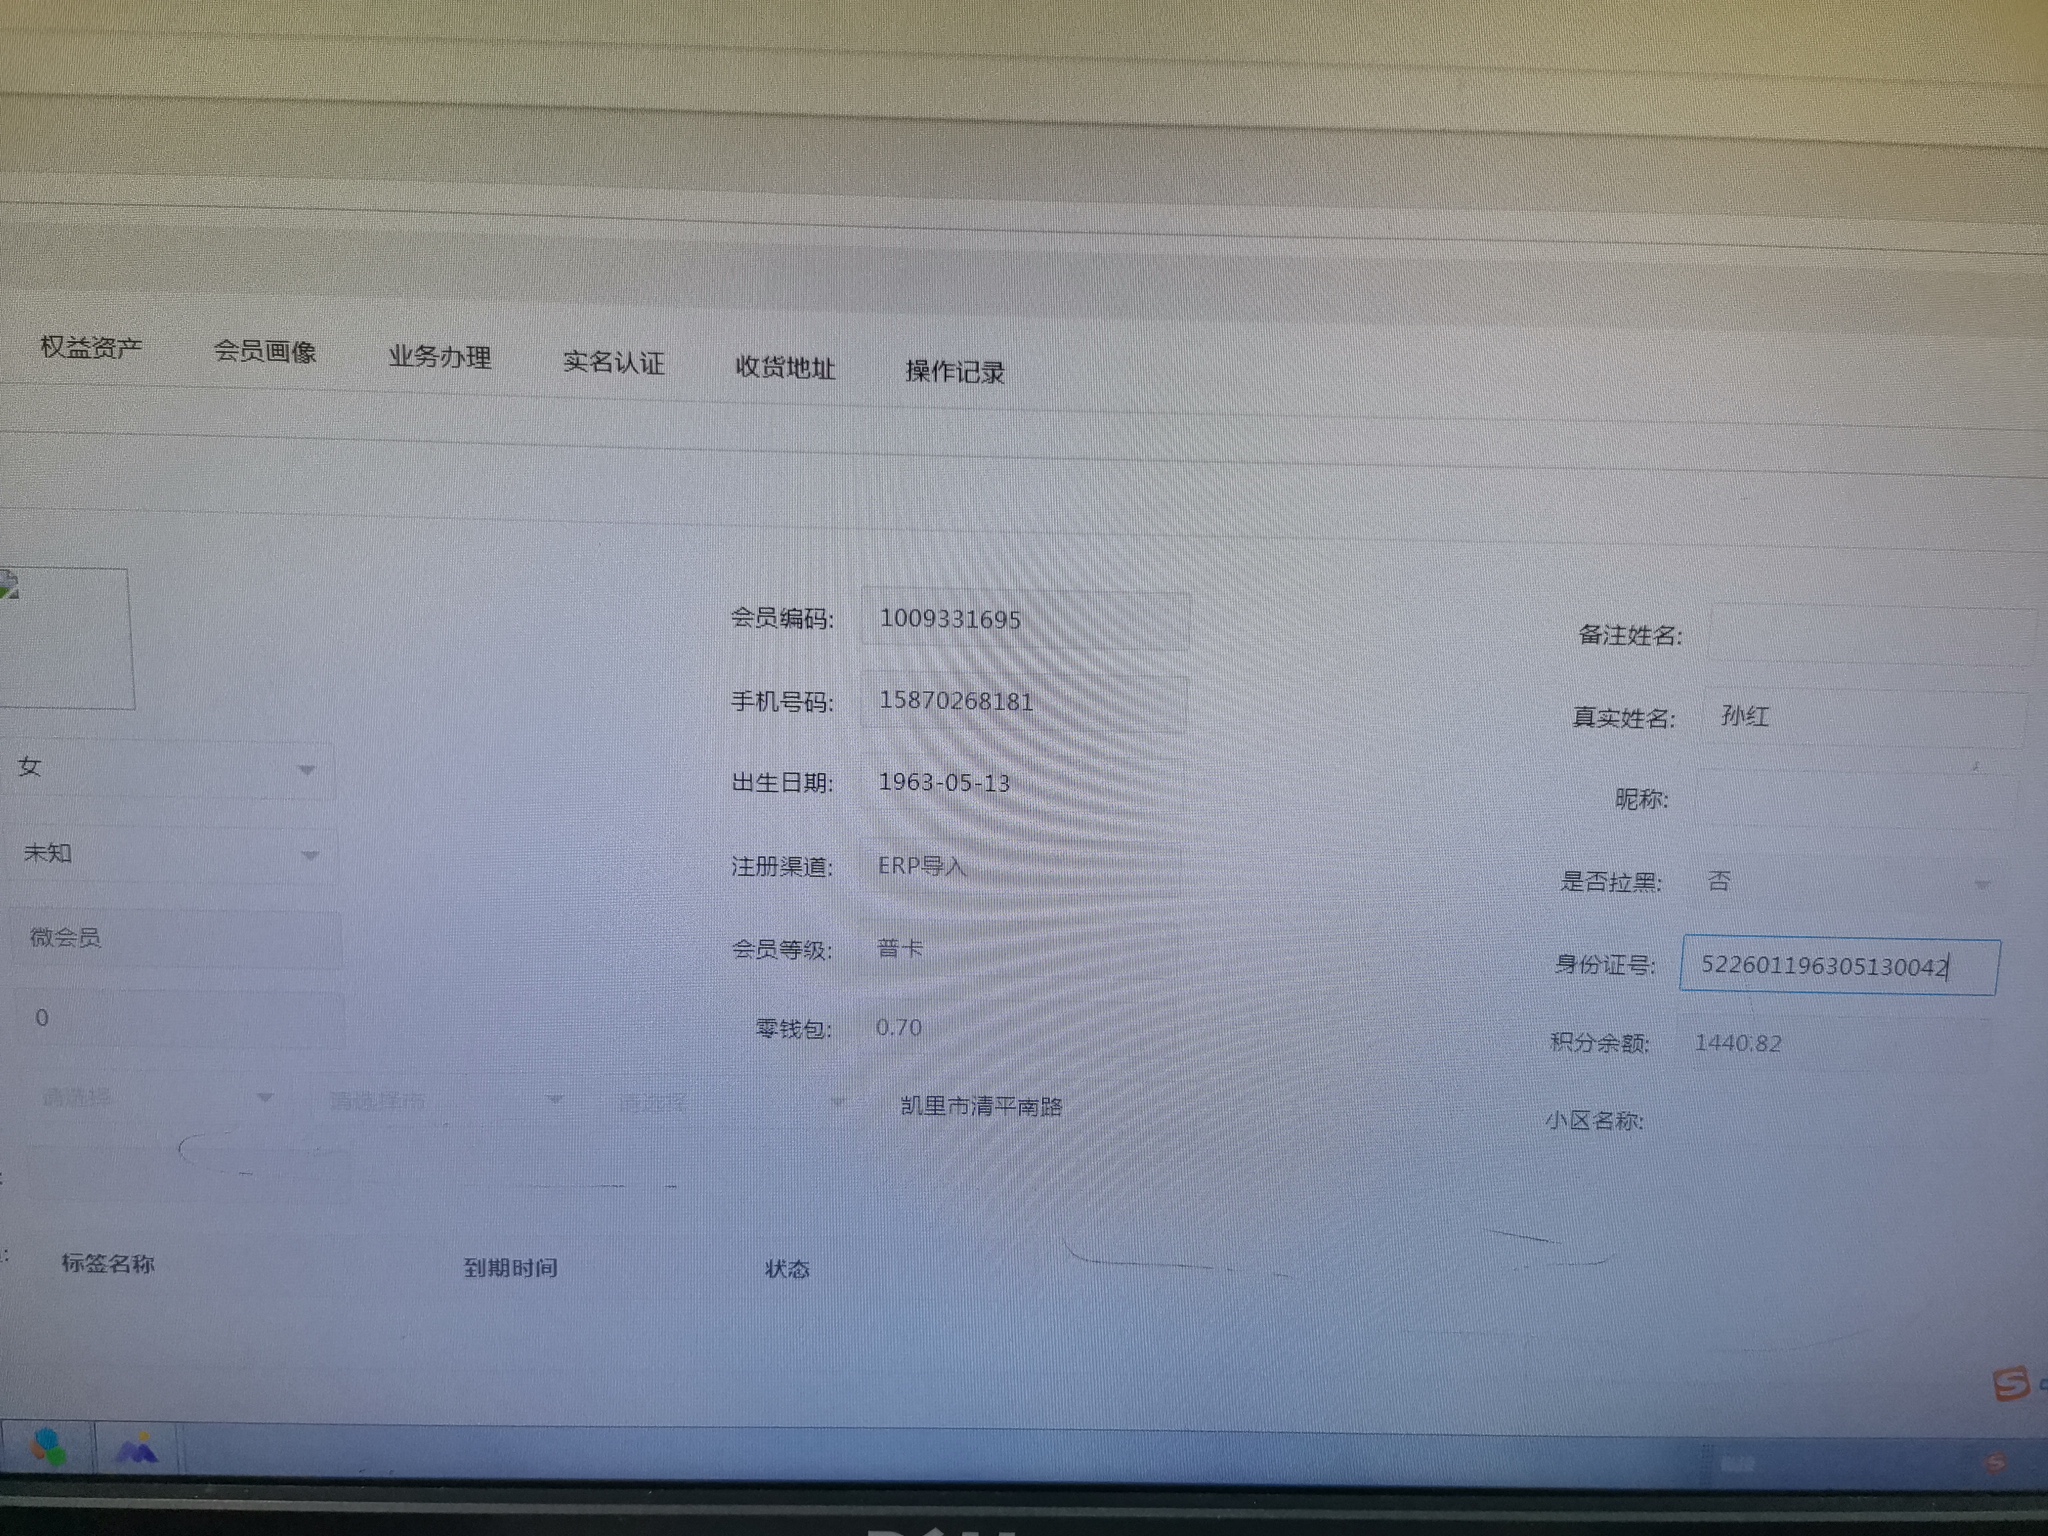Open the purple mountain taskbar icon

pos(137,1449)
